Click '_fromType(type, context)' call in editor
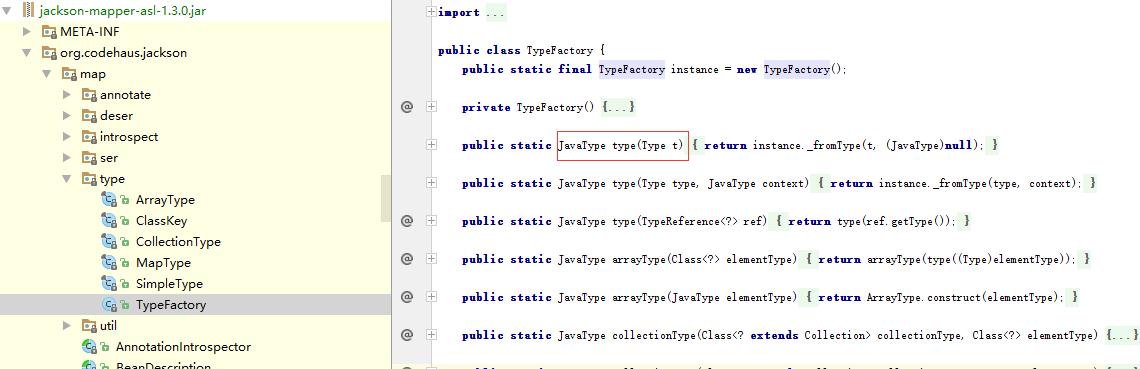The image size is (1140, 369). 1005,183
